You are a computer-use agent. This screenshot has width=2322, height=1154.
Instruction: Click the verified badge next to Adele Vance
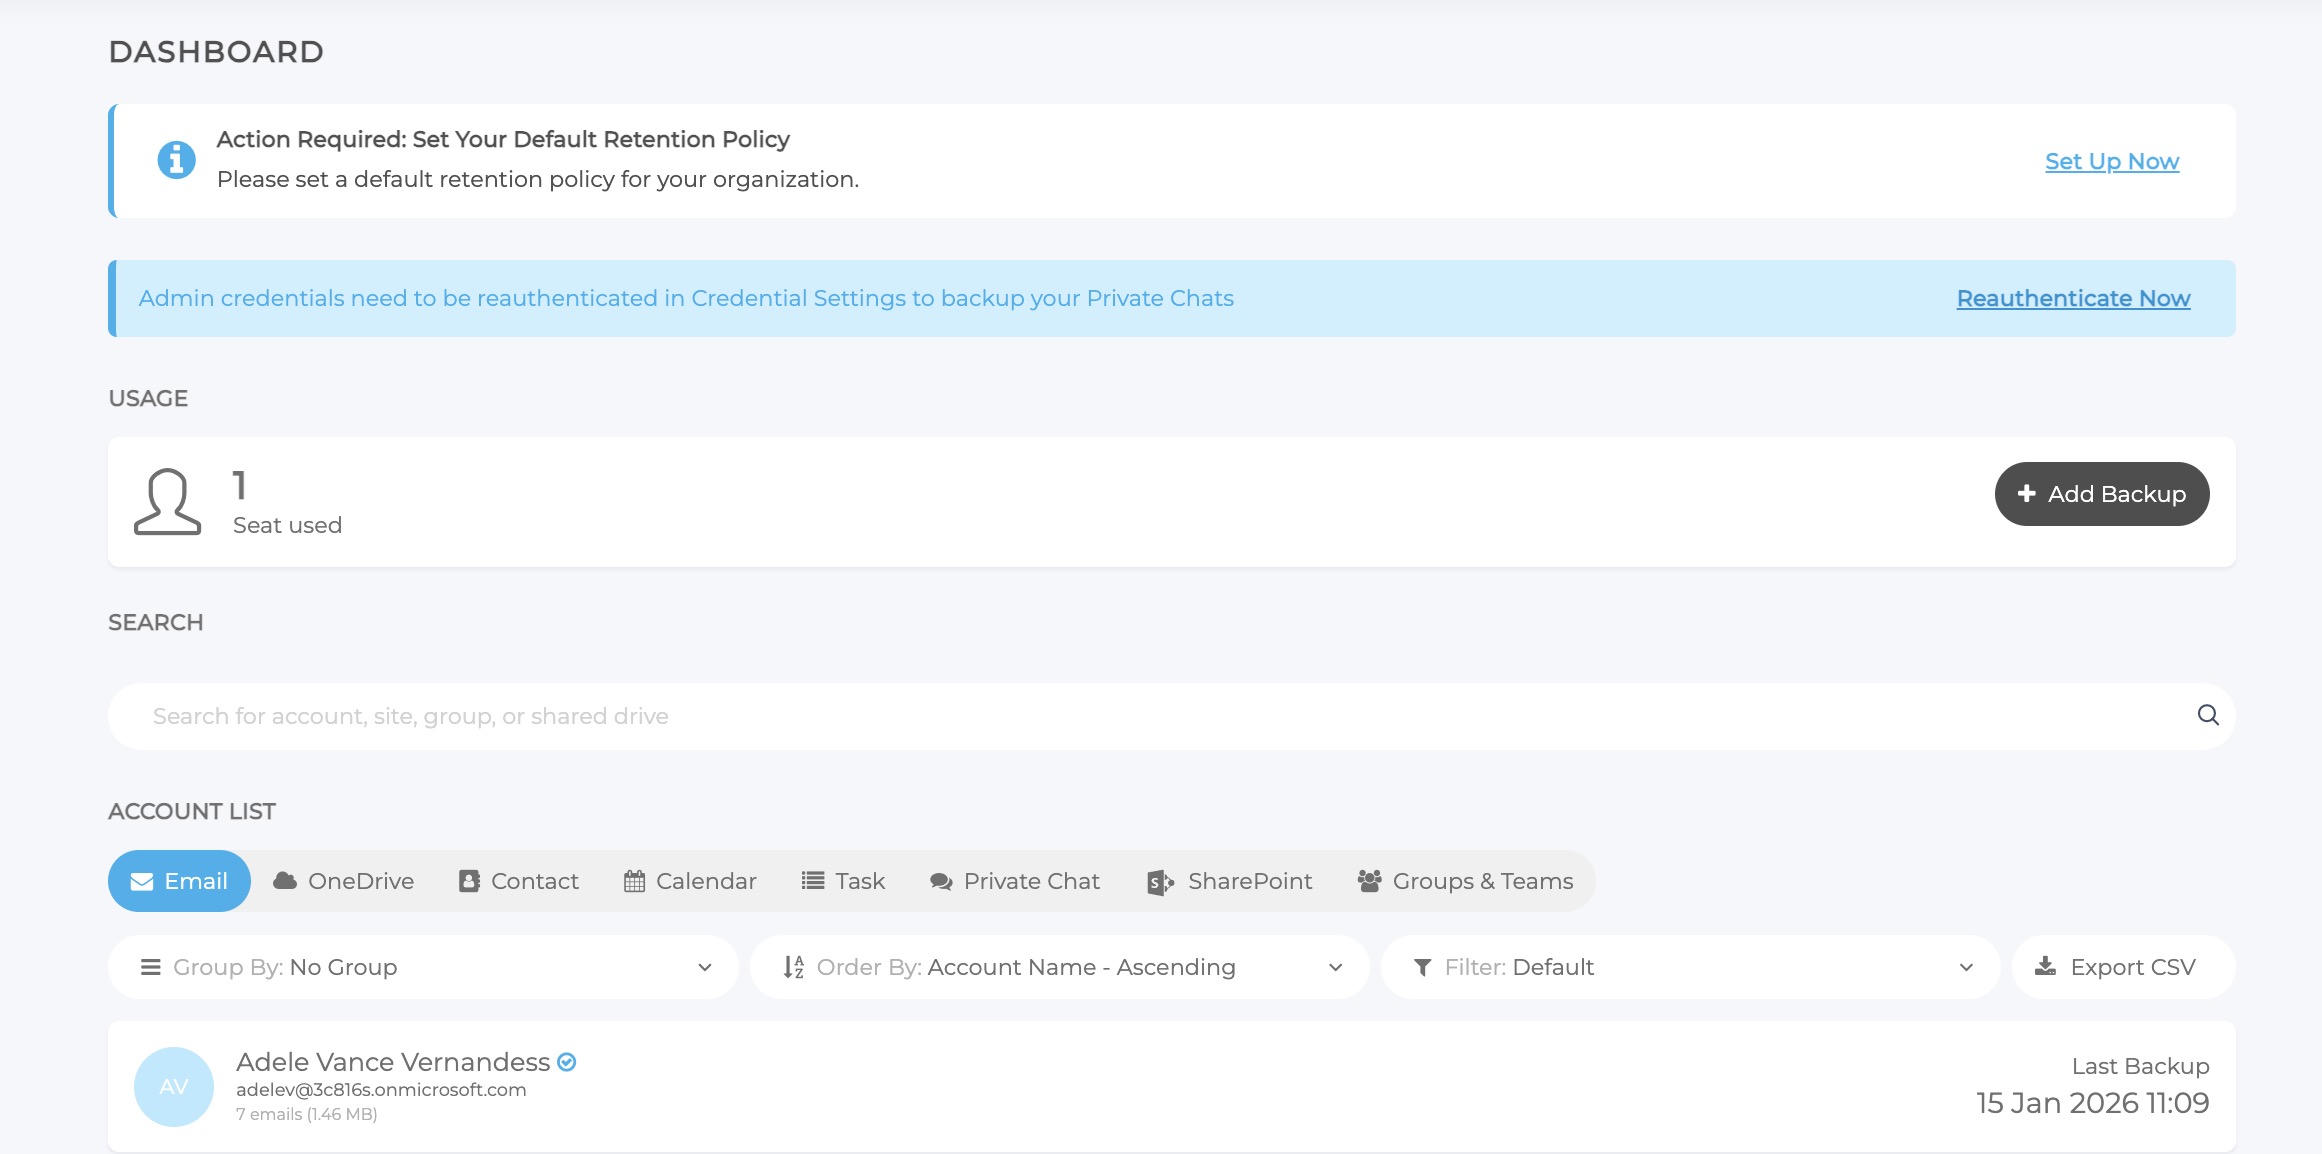(567, 1062)
